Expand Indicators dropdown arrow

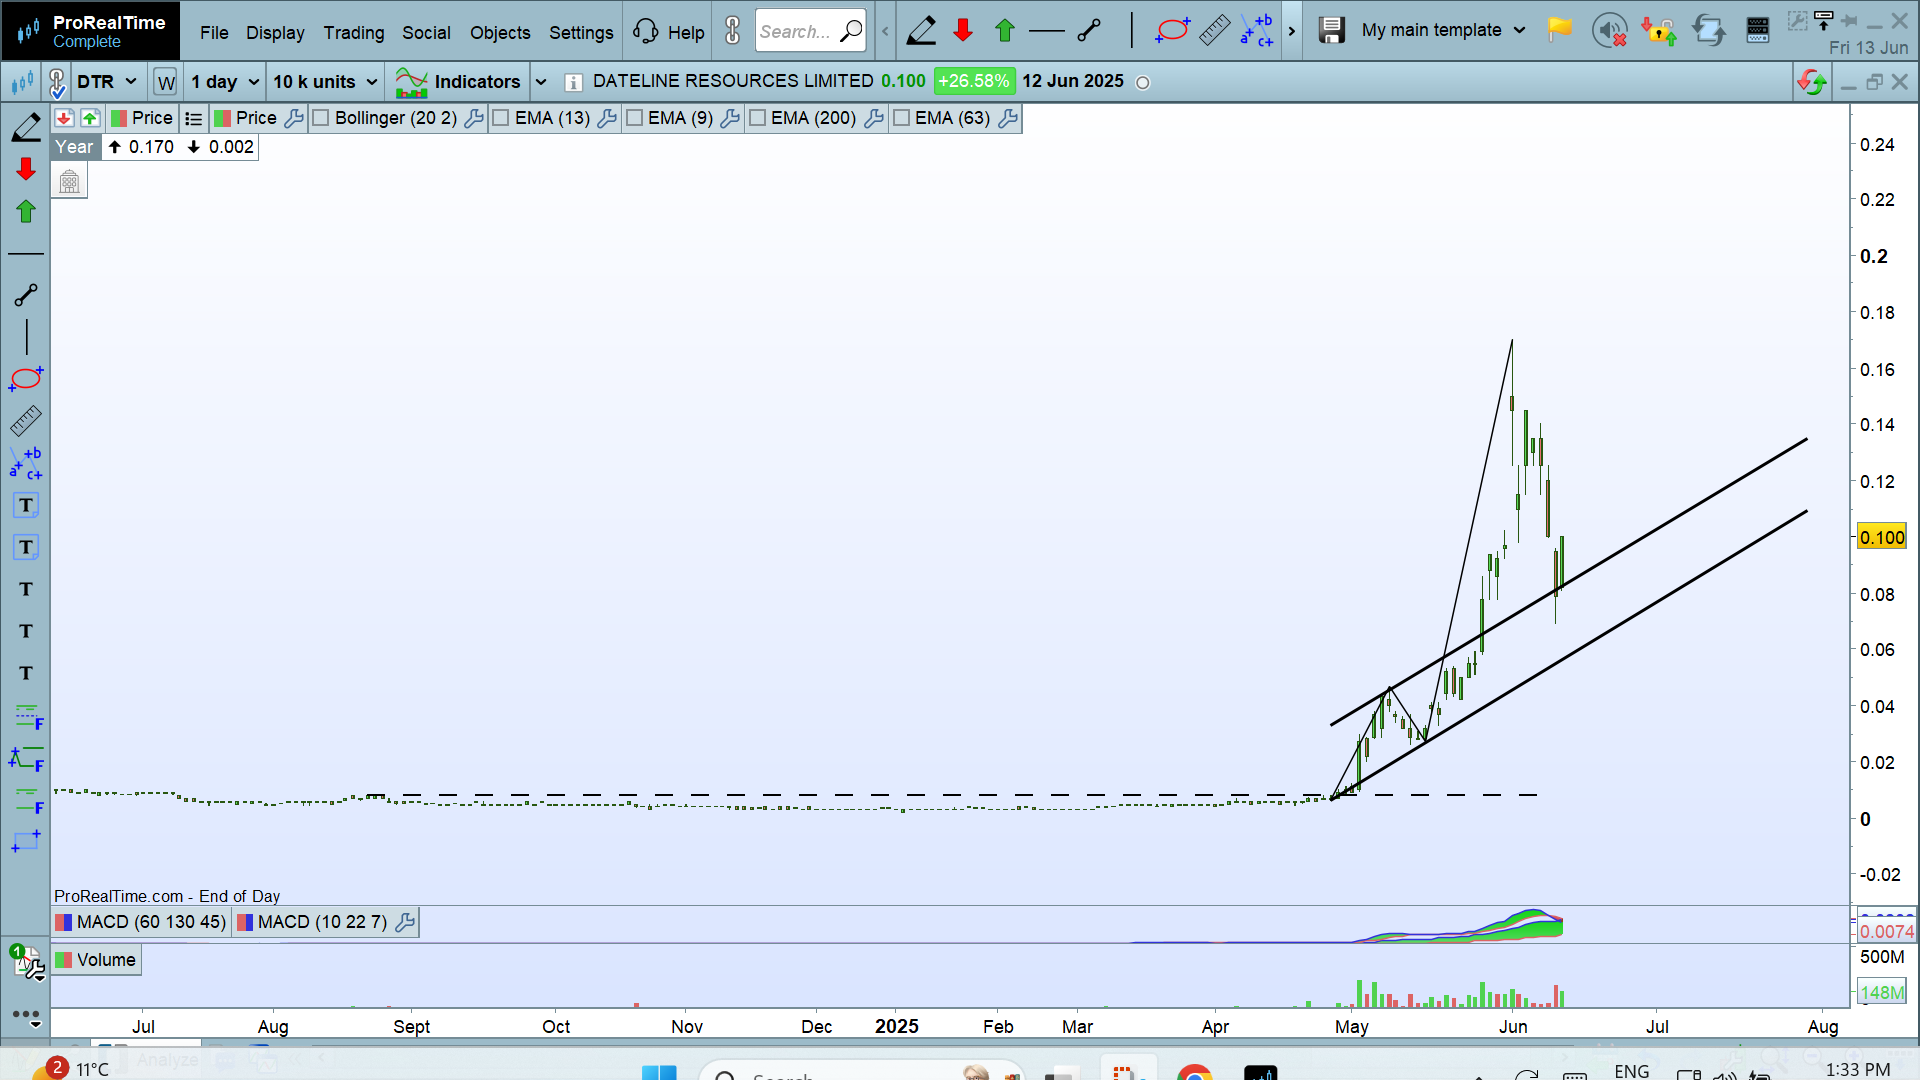[x=541, y=82]
